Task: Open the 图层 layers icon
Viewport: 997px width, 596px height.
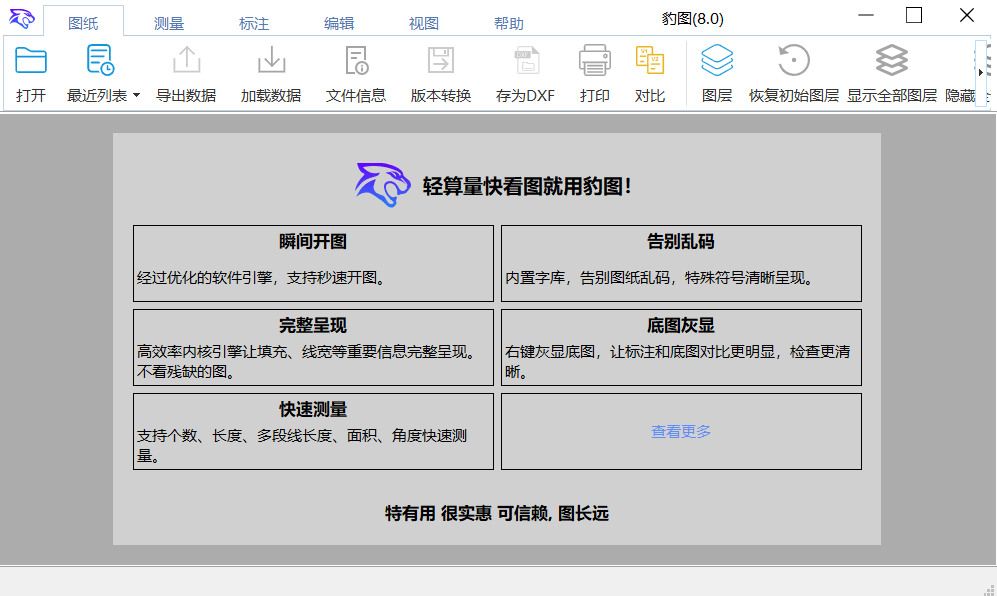Action: point(717,60)
